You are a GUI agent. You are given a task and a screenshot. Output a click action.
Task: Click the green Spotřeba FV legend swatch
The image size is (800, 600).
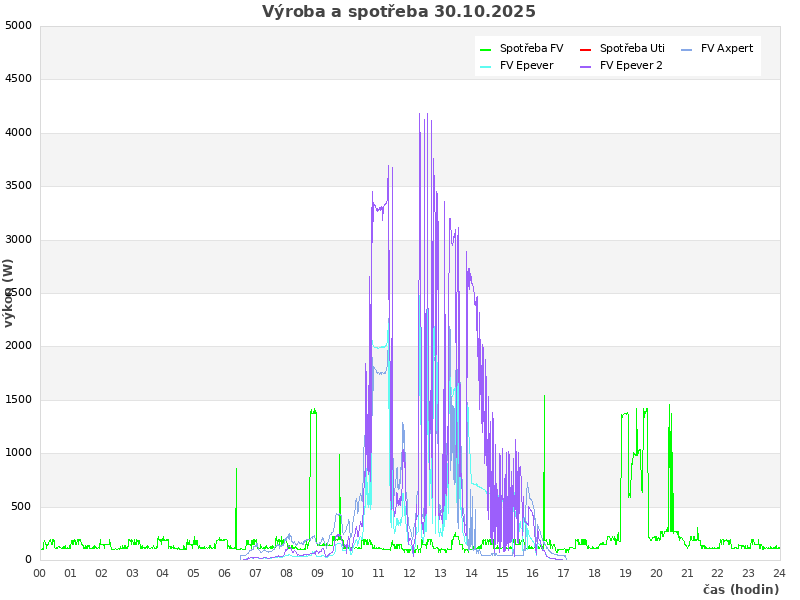tap(486, 49)
